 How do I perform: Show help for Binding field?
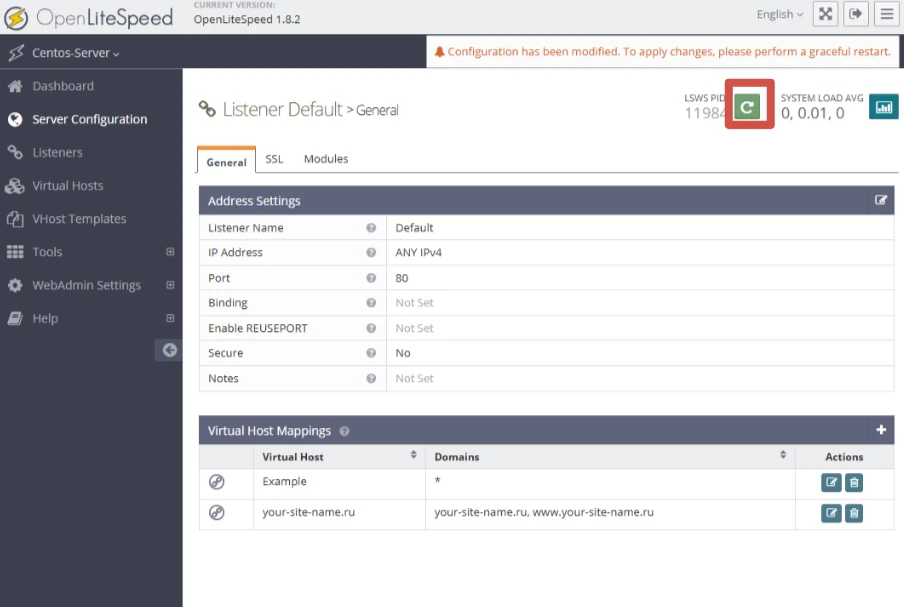(371, 303)
